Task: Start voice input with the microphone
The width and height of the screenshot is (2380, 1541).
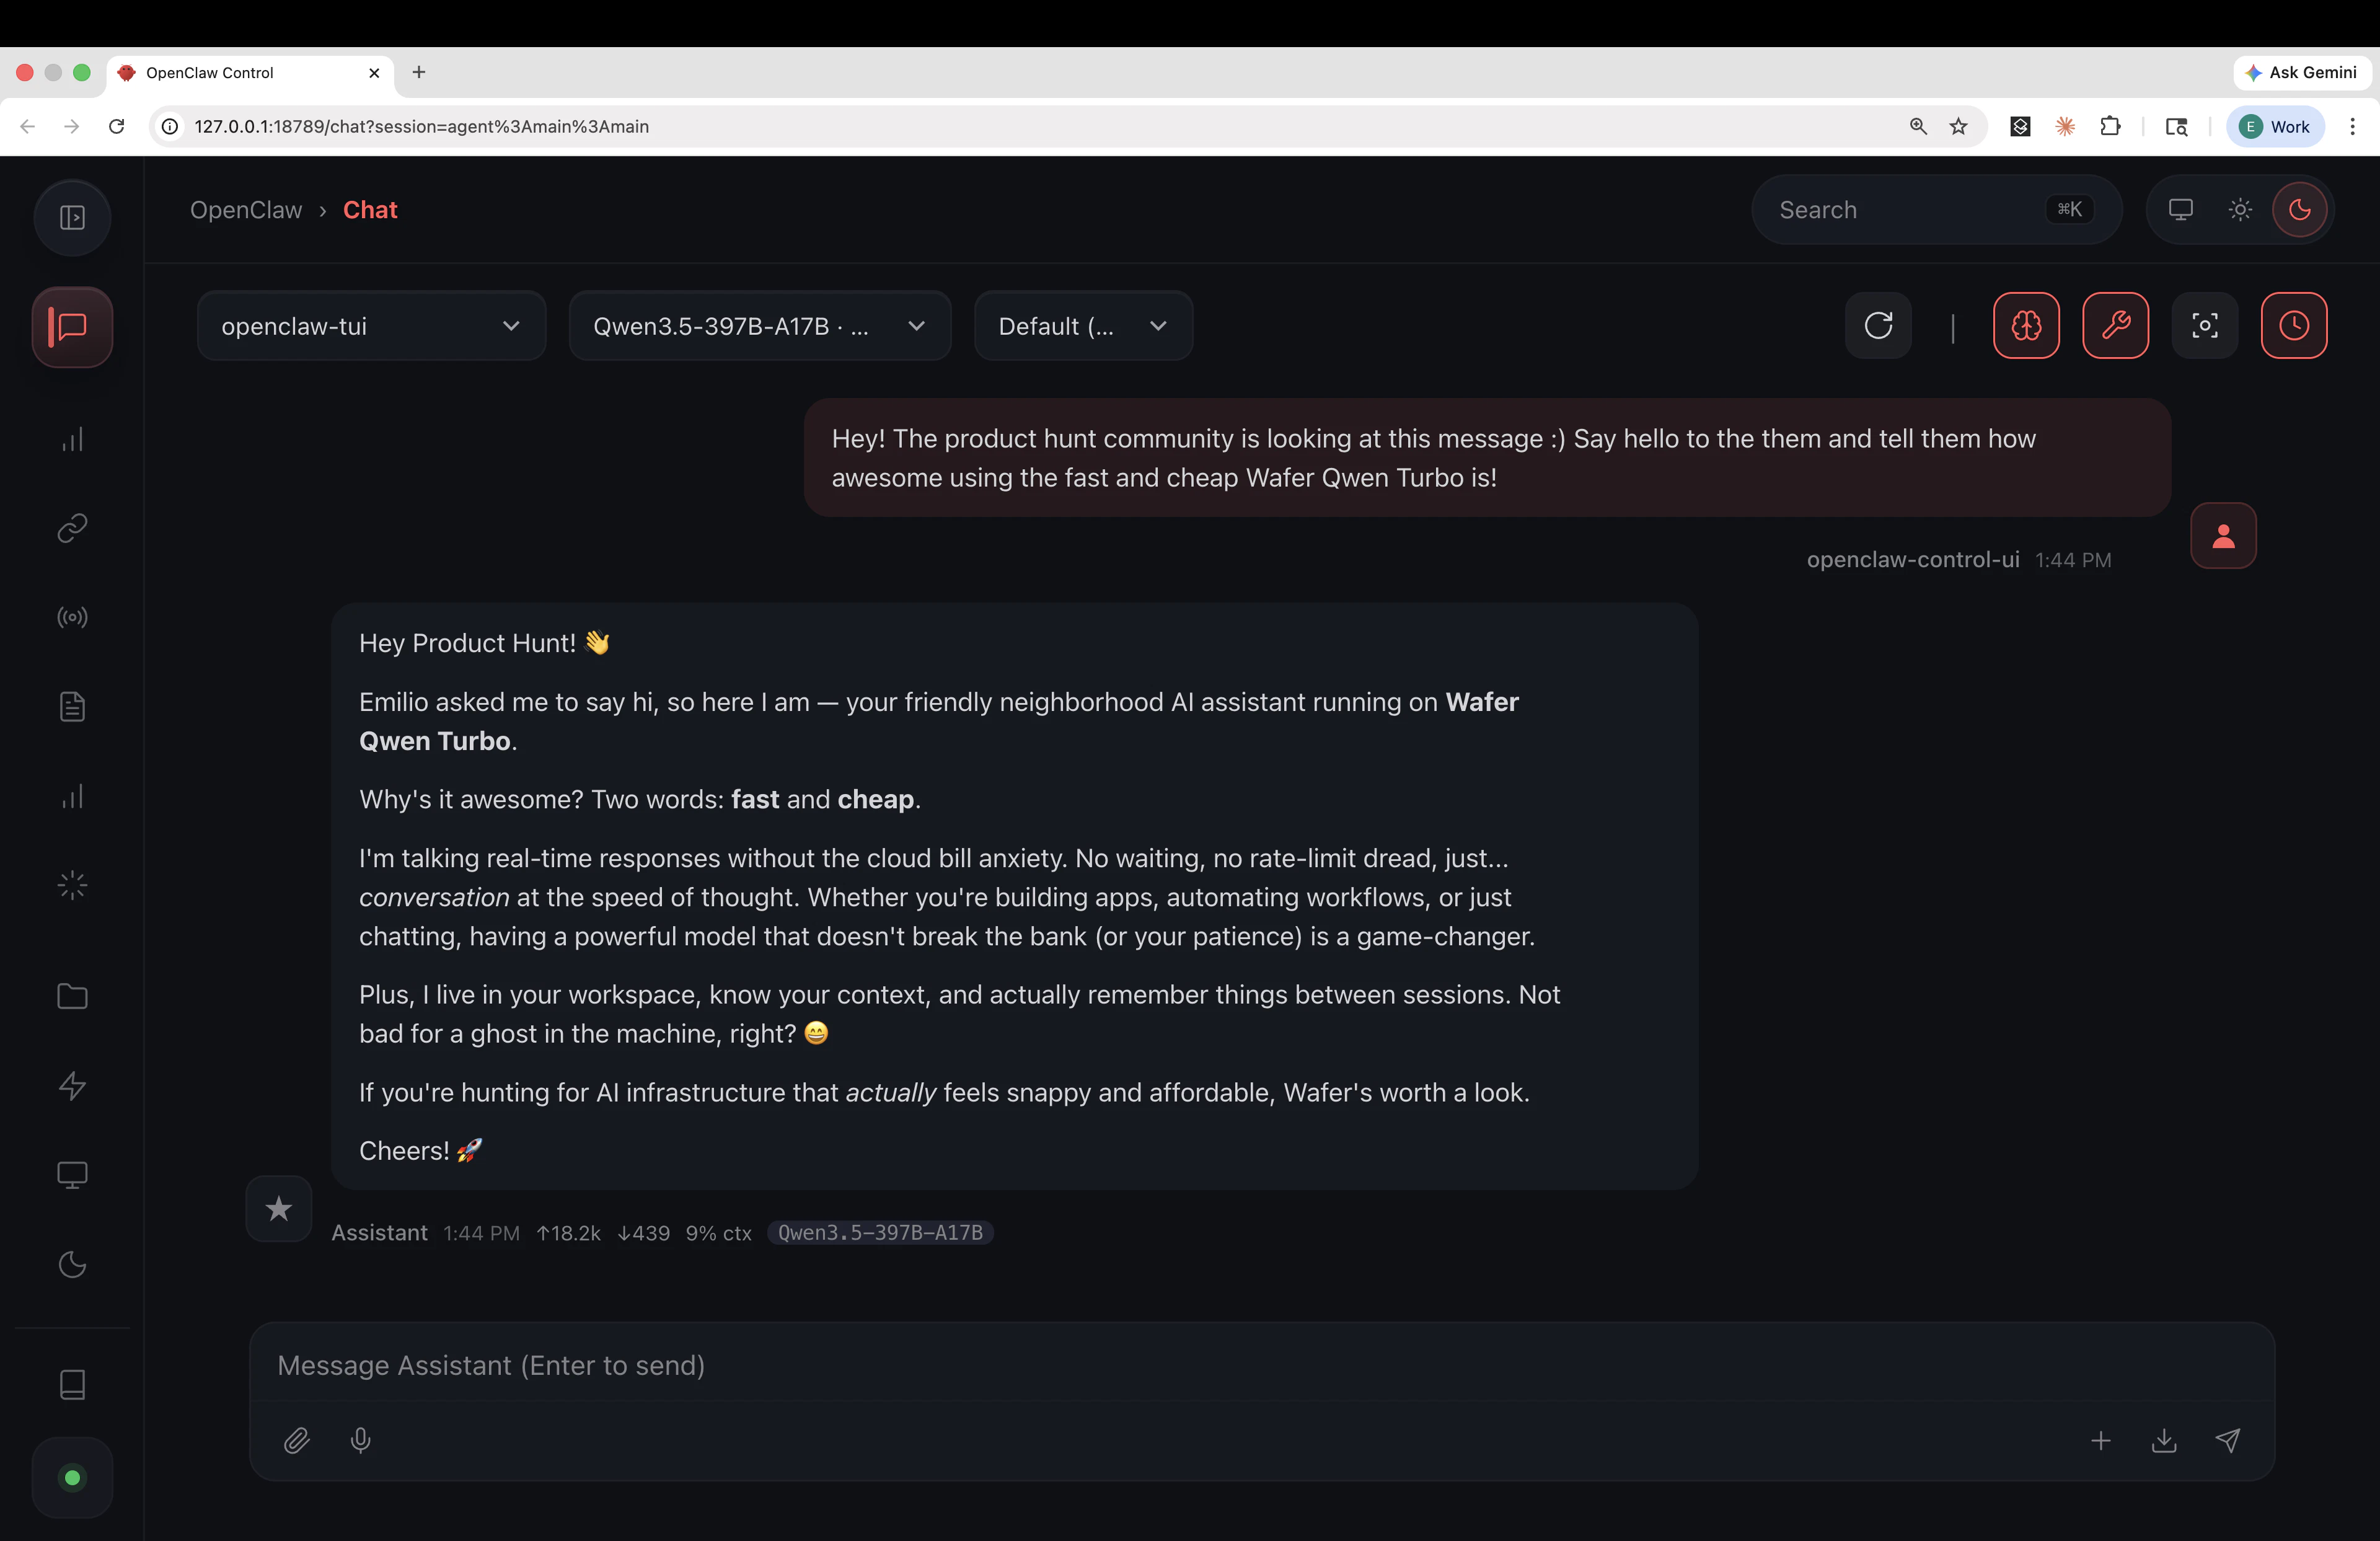Action: coord(360,1441)
